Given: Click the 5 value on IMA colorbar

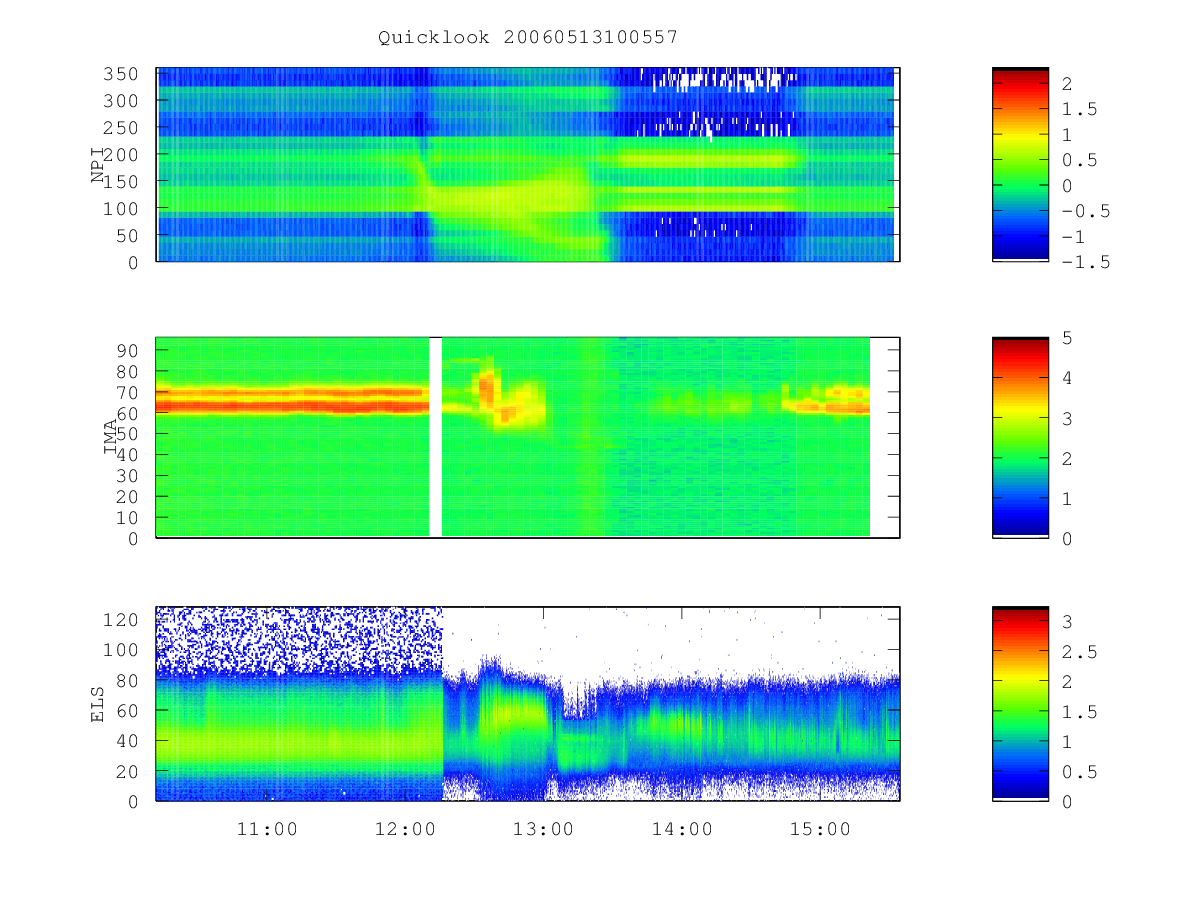Looking at the screenshot, I should pos(1067,338).
